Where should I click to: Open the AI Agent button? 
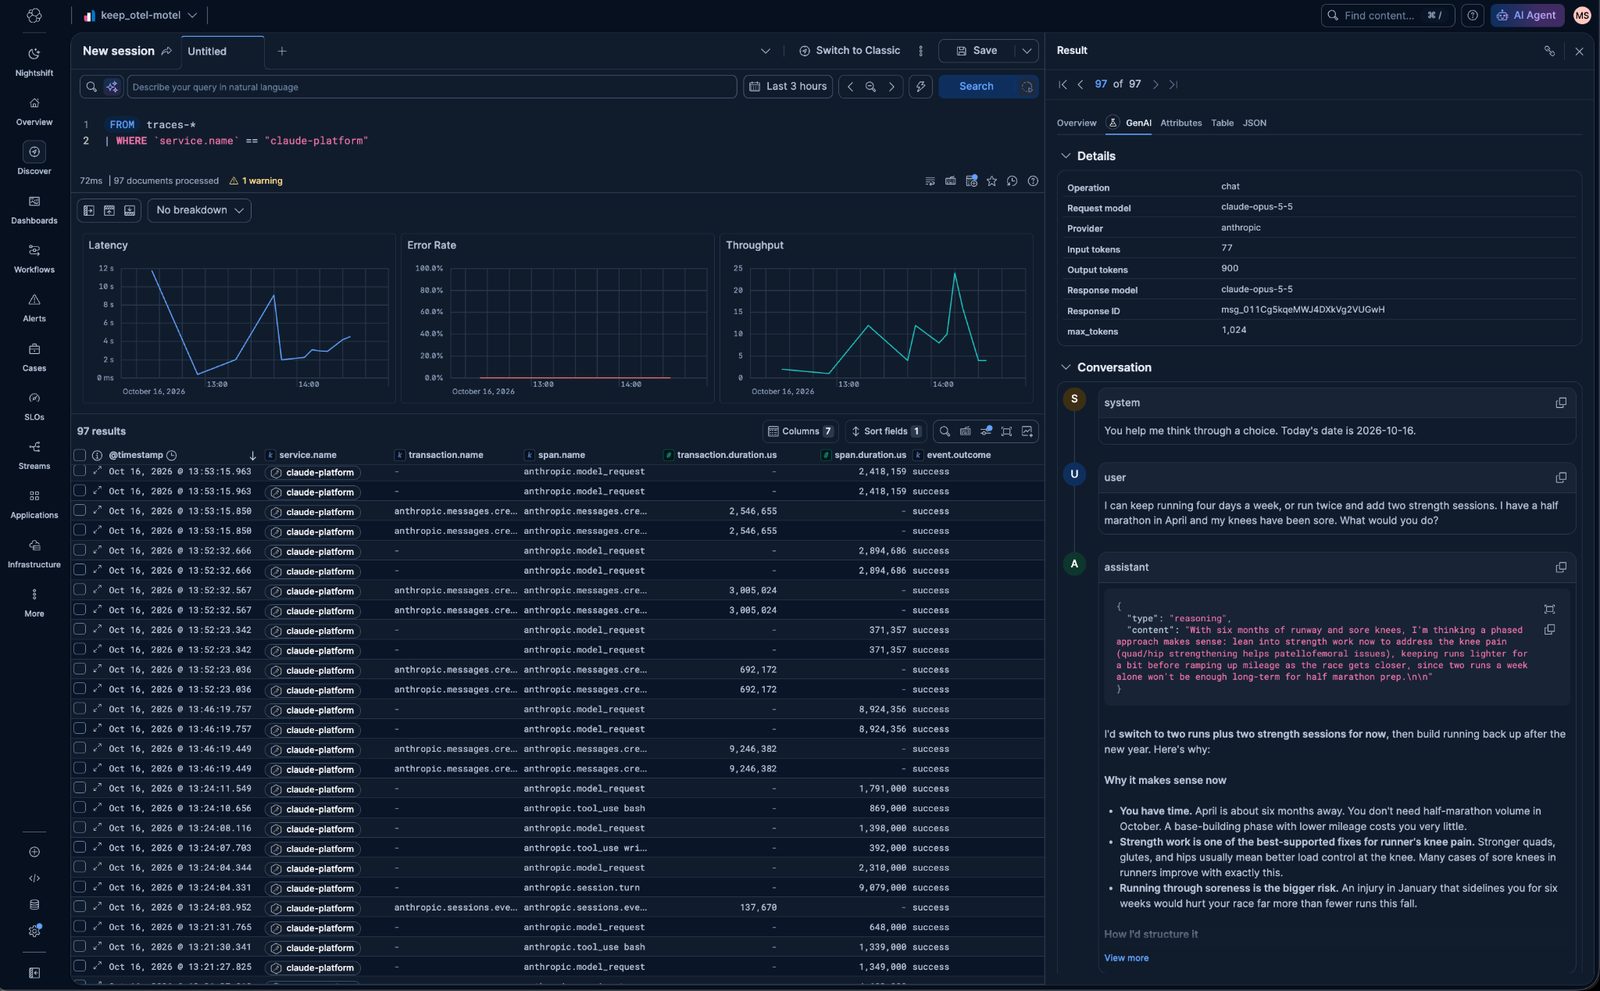pos(1527,15)
